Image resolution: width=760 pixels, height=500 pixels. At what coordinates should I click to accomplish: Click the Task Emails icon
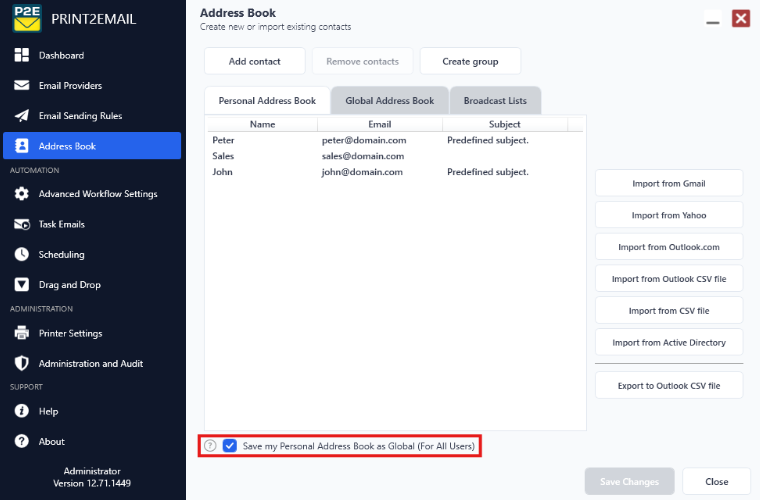point(21,224)
